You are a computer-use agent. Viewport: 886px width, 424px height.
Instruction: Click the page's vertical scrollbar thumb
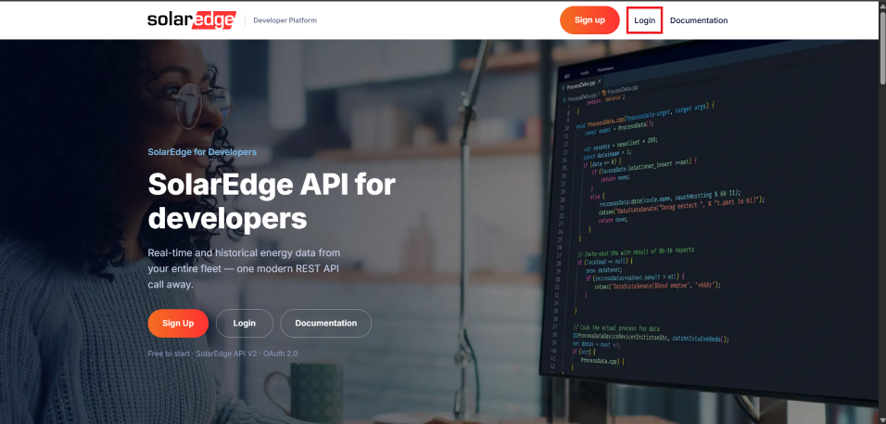pos(882,48)
